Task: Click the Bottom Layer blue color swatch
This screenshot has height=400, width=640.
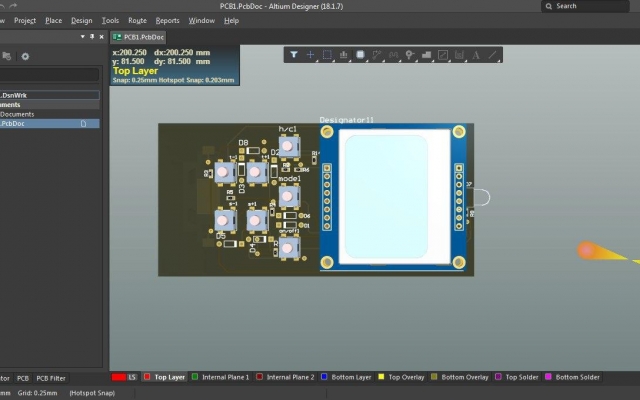Action: click(x=324, y=377)
